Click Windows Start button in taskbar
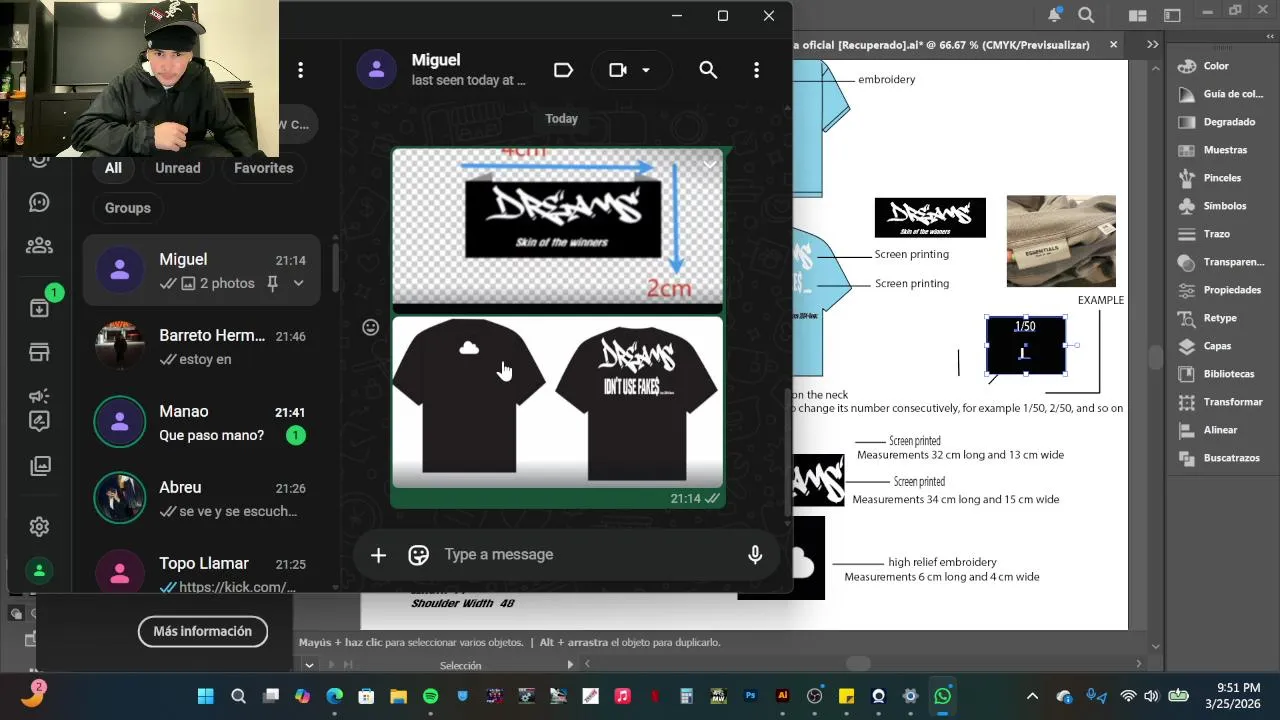Screen dimensions: 1280x720 tap(205, 696)
